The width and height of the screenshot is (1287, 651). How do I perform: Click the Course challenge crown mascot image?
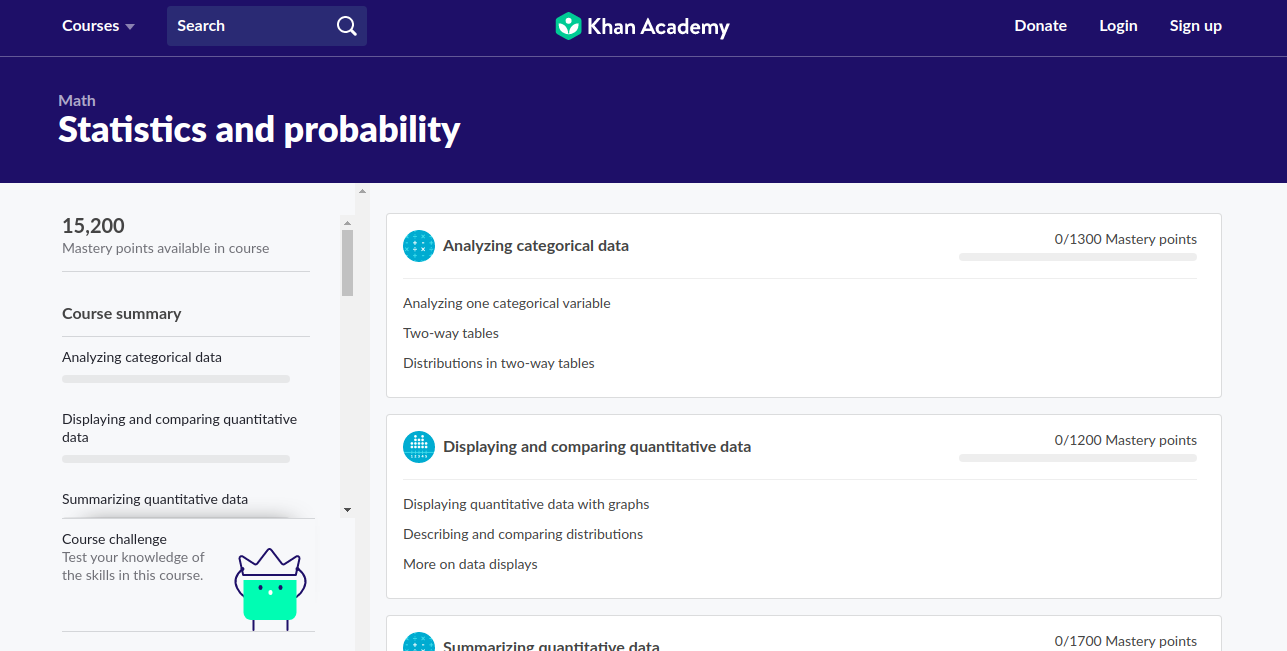coord(270,588)
